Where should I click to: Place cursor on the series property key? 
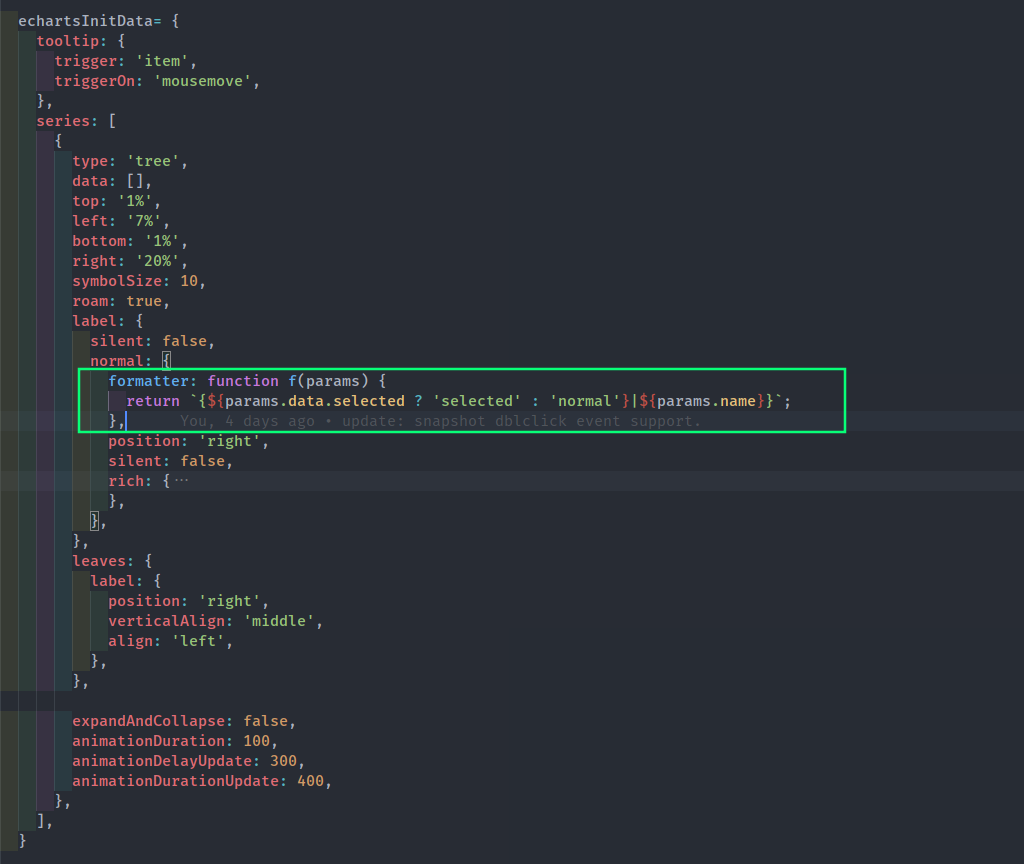tap(62, 121)
